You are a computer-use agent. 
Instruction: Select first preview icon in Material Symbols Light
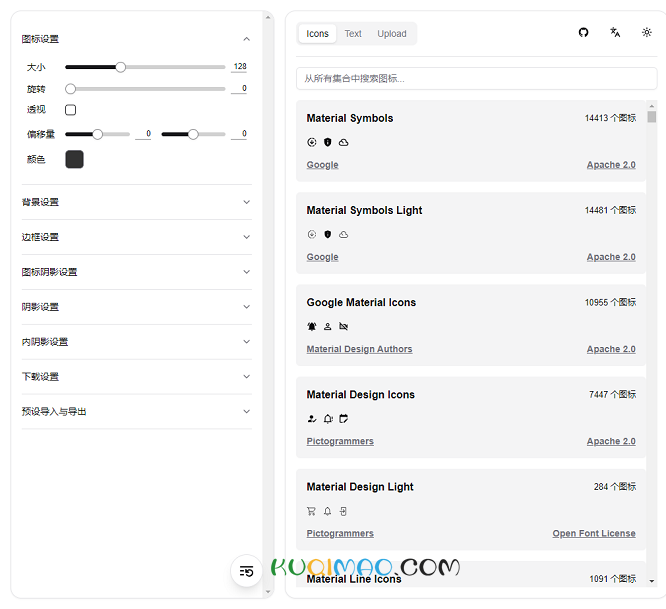[312, 234]
